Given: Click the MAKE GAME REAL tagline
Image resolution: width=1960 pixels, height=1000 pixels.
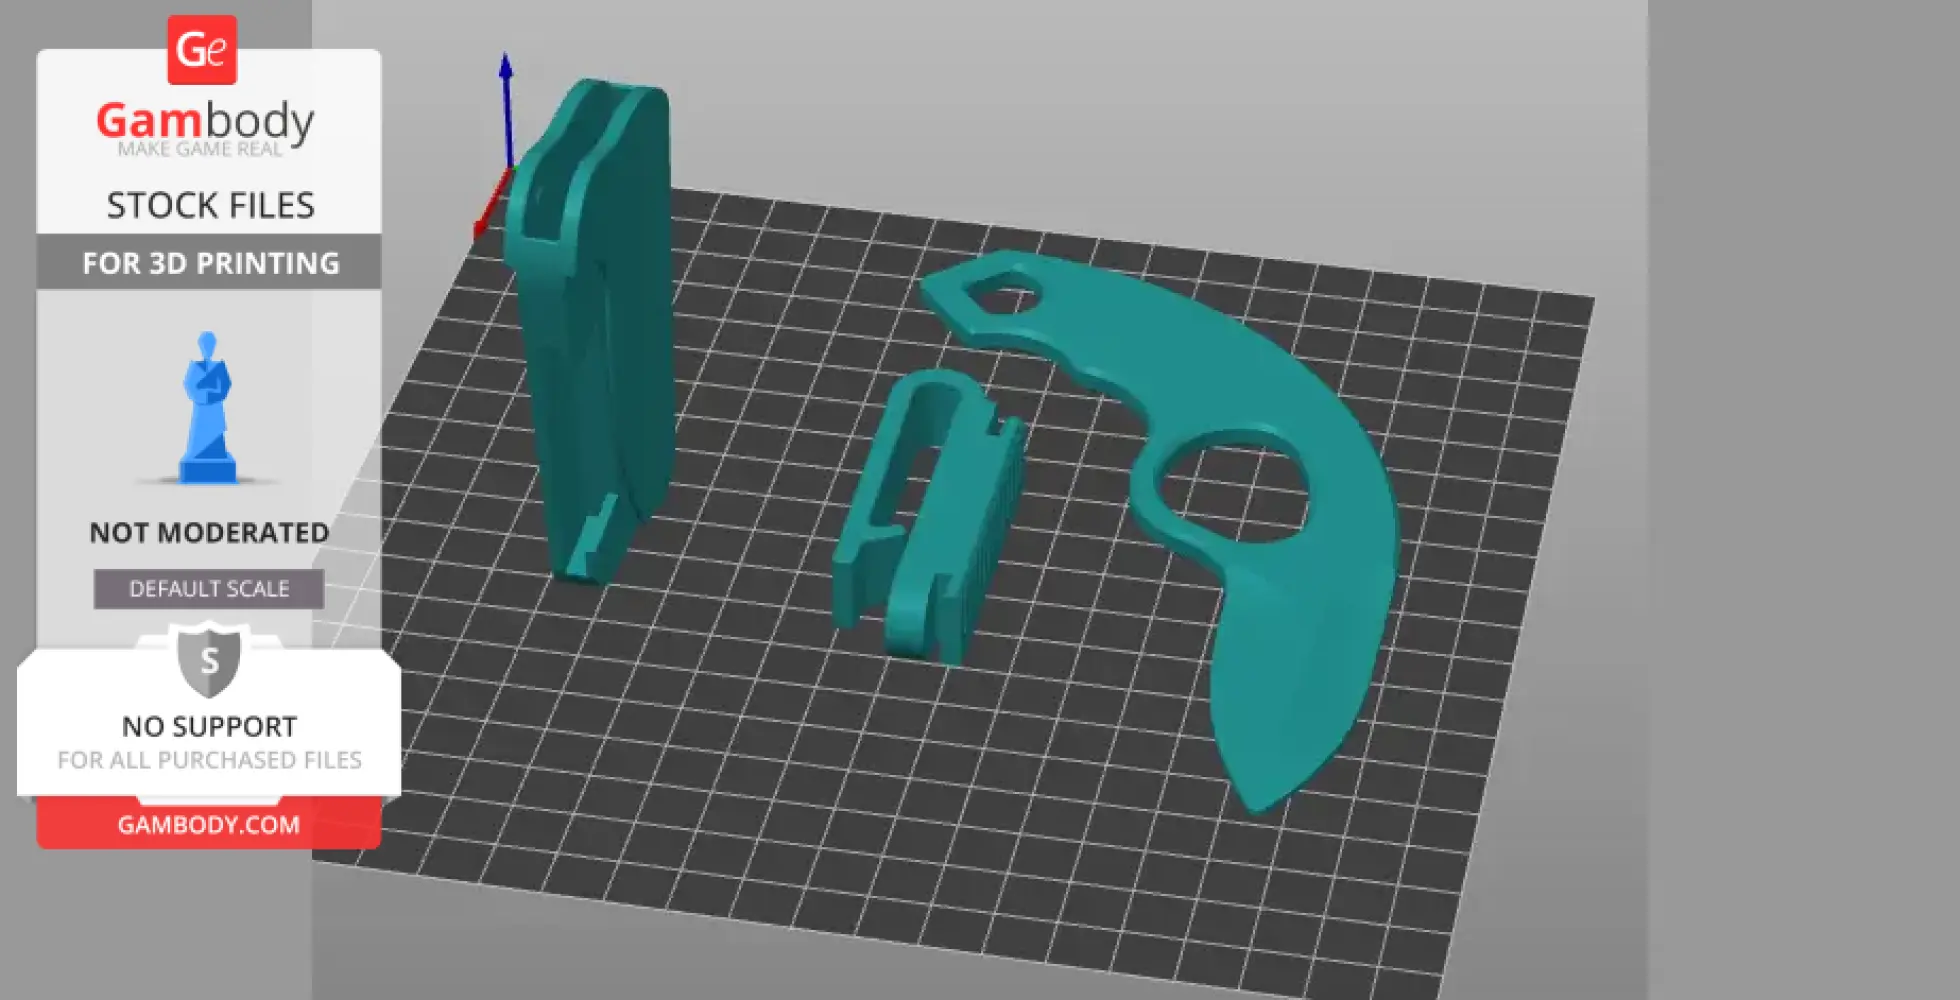Looking at the screenshot, I should (x=200, y=149).
